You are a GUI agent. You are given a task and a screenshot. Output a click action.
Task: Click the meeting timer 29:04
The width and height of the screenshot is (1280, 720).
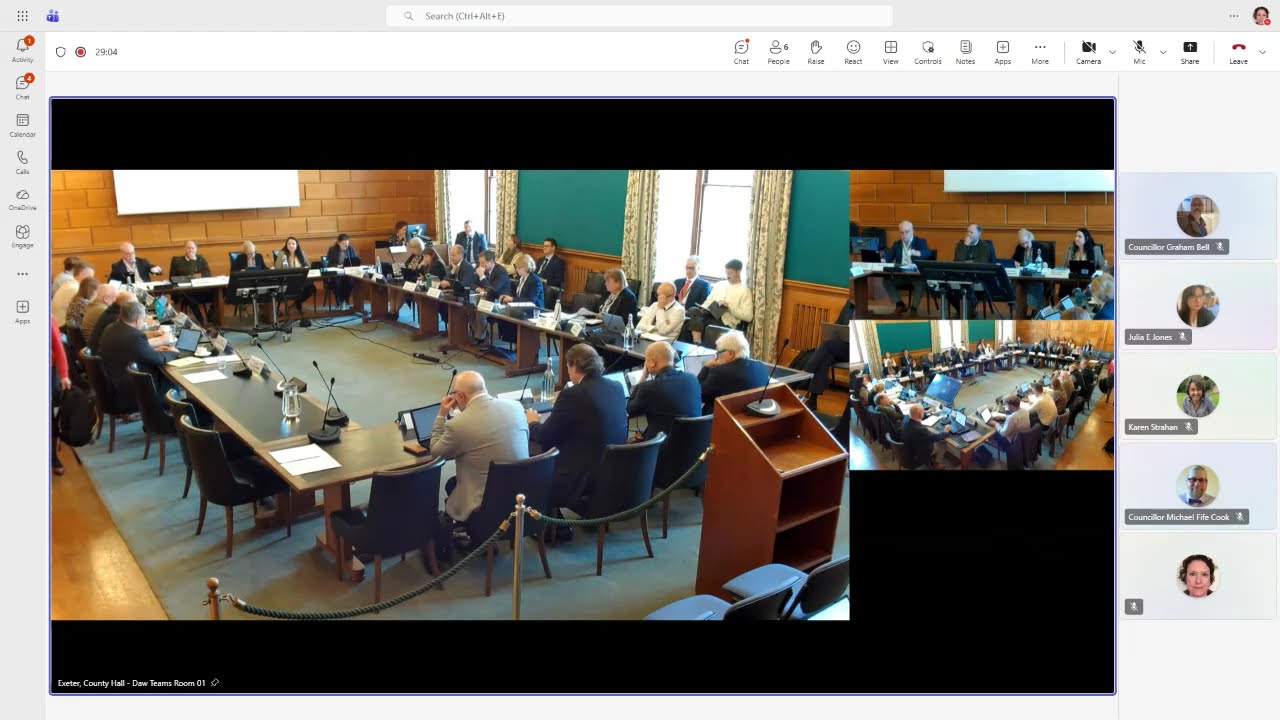click(106, 52)
